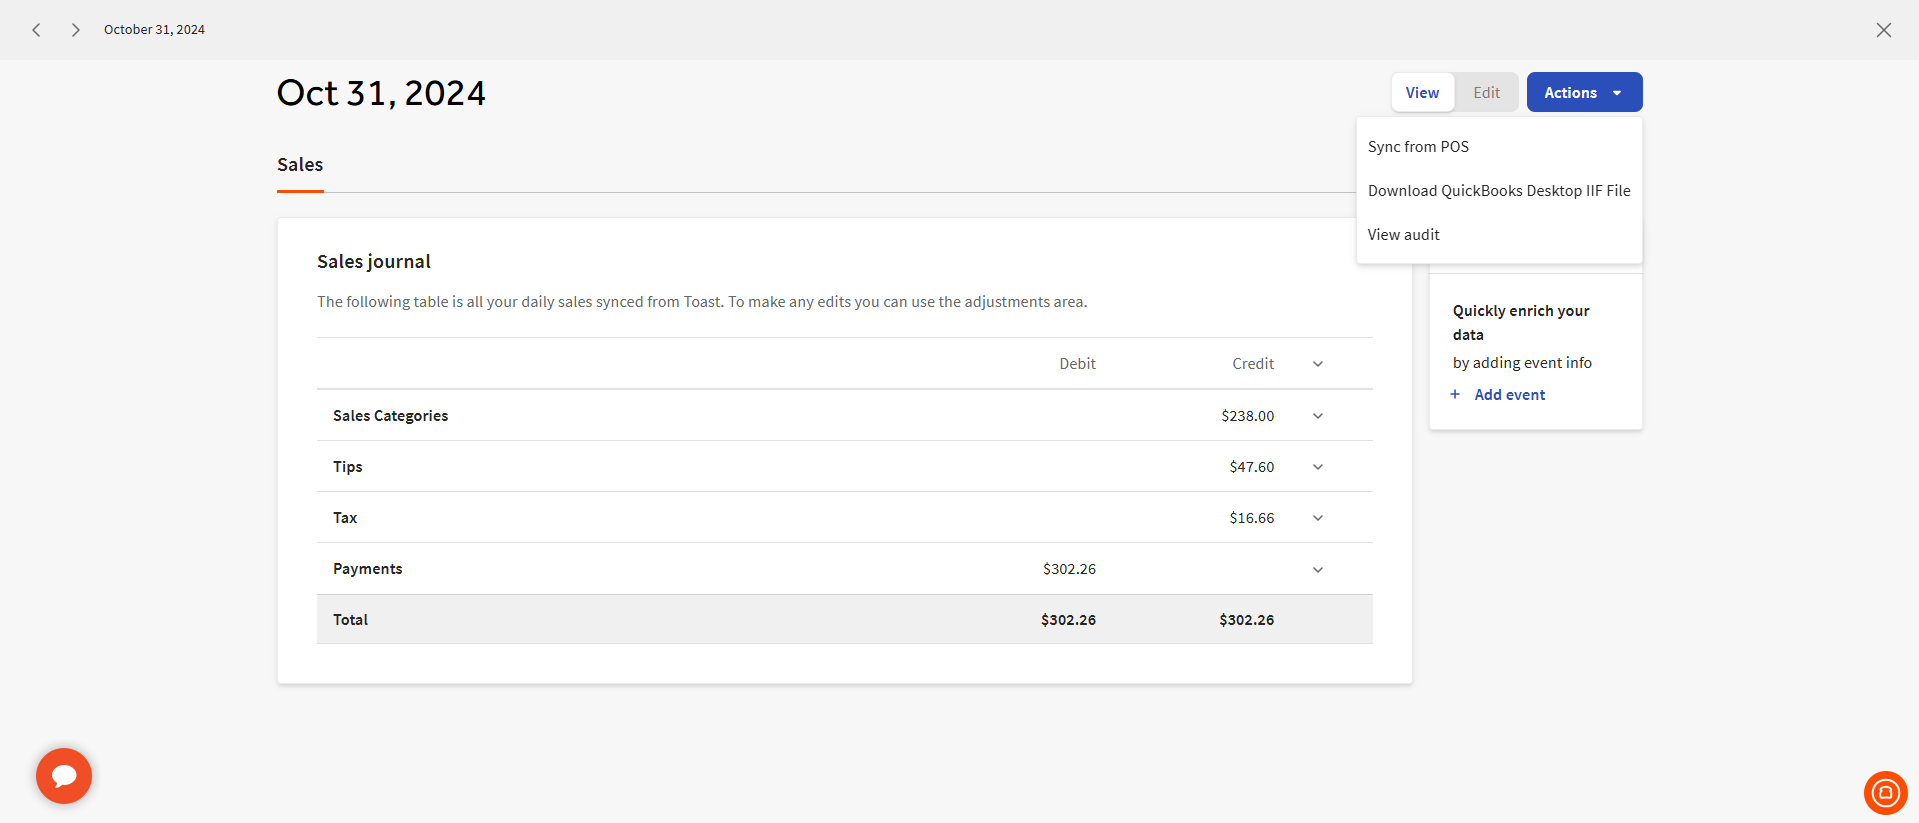The width and height of the screenshot is (1919, 823).
Task: Open the Sales tab
Action: coord(300,165)
